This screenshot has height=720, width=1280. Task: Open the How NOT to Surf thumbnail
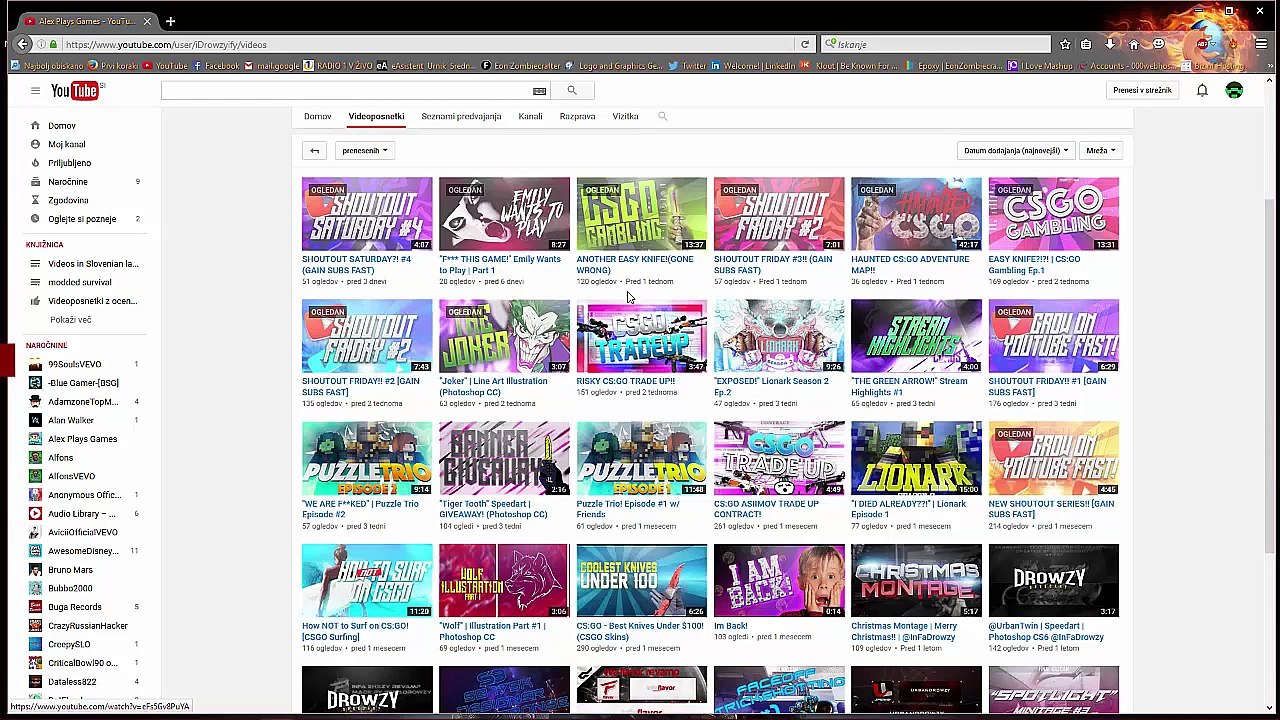pos(367,581)
